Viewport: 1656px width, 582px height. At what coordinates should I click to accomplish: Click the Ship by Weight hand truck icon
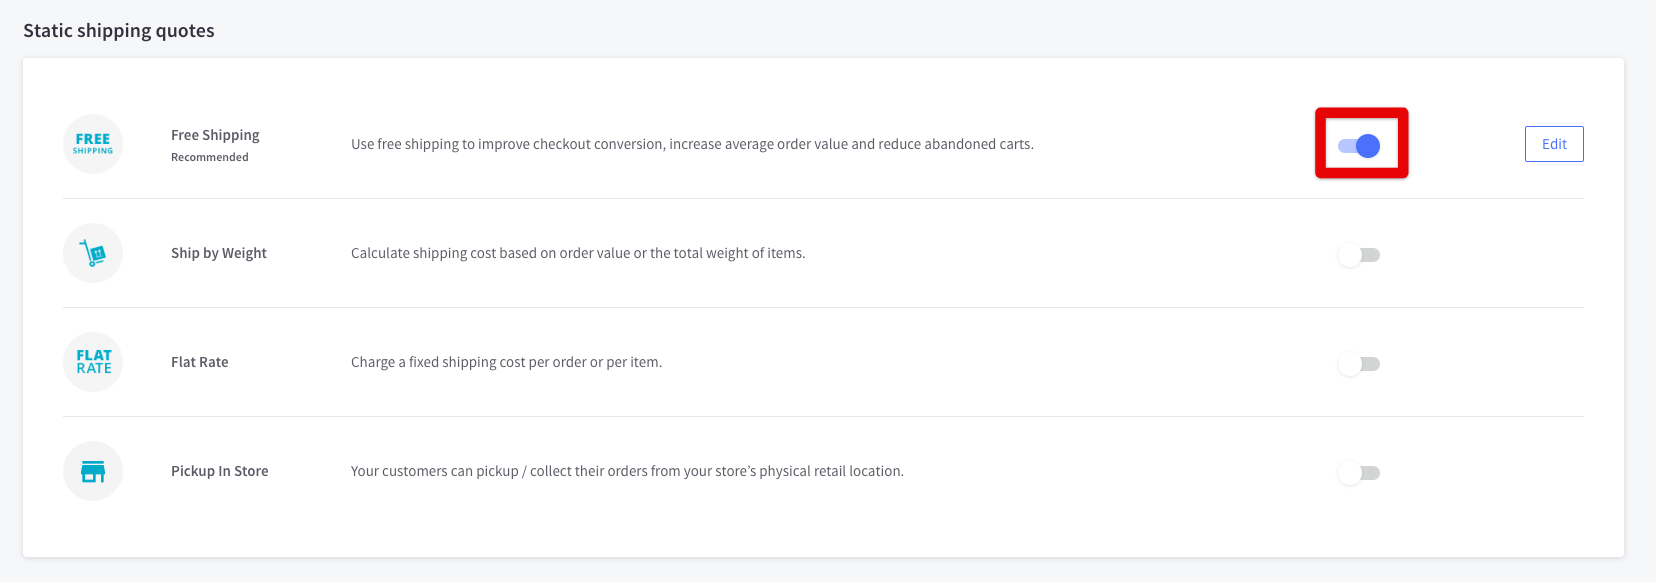(x=93, y=253)
